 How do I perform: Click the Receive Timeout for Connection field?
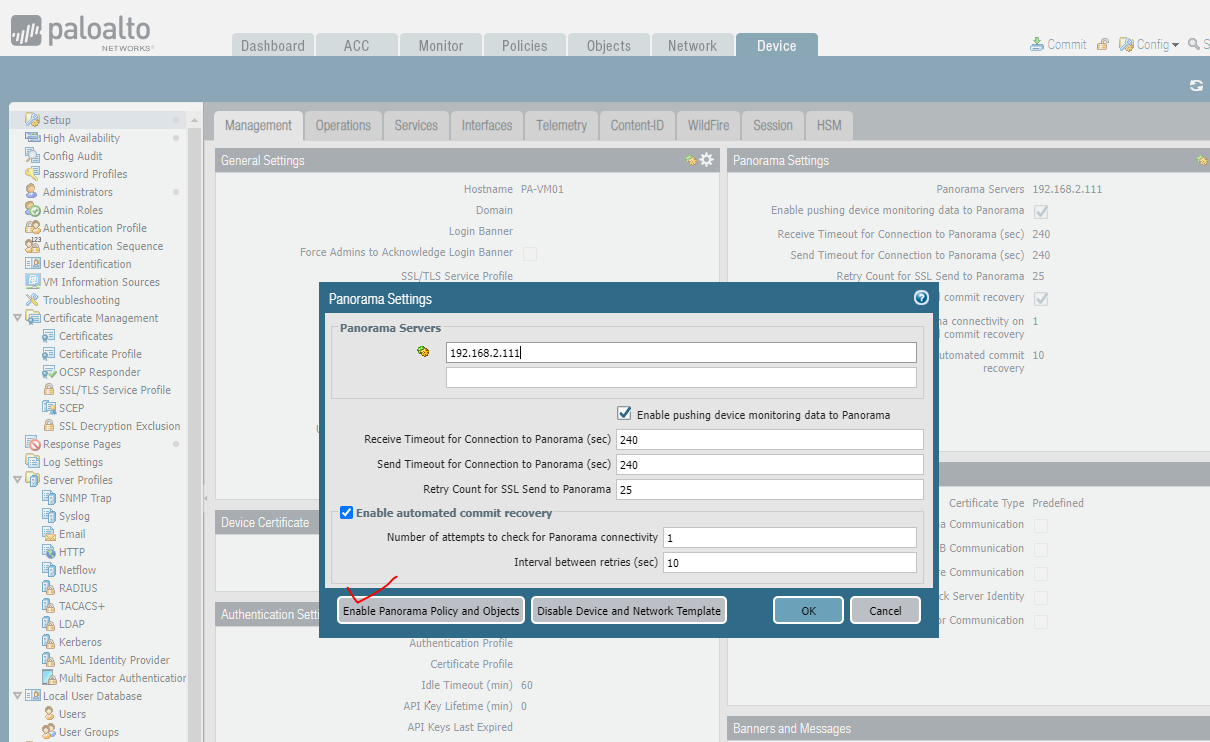tap(769, 440)
